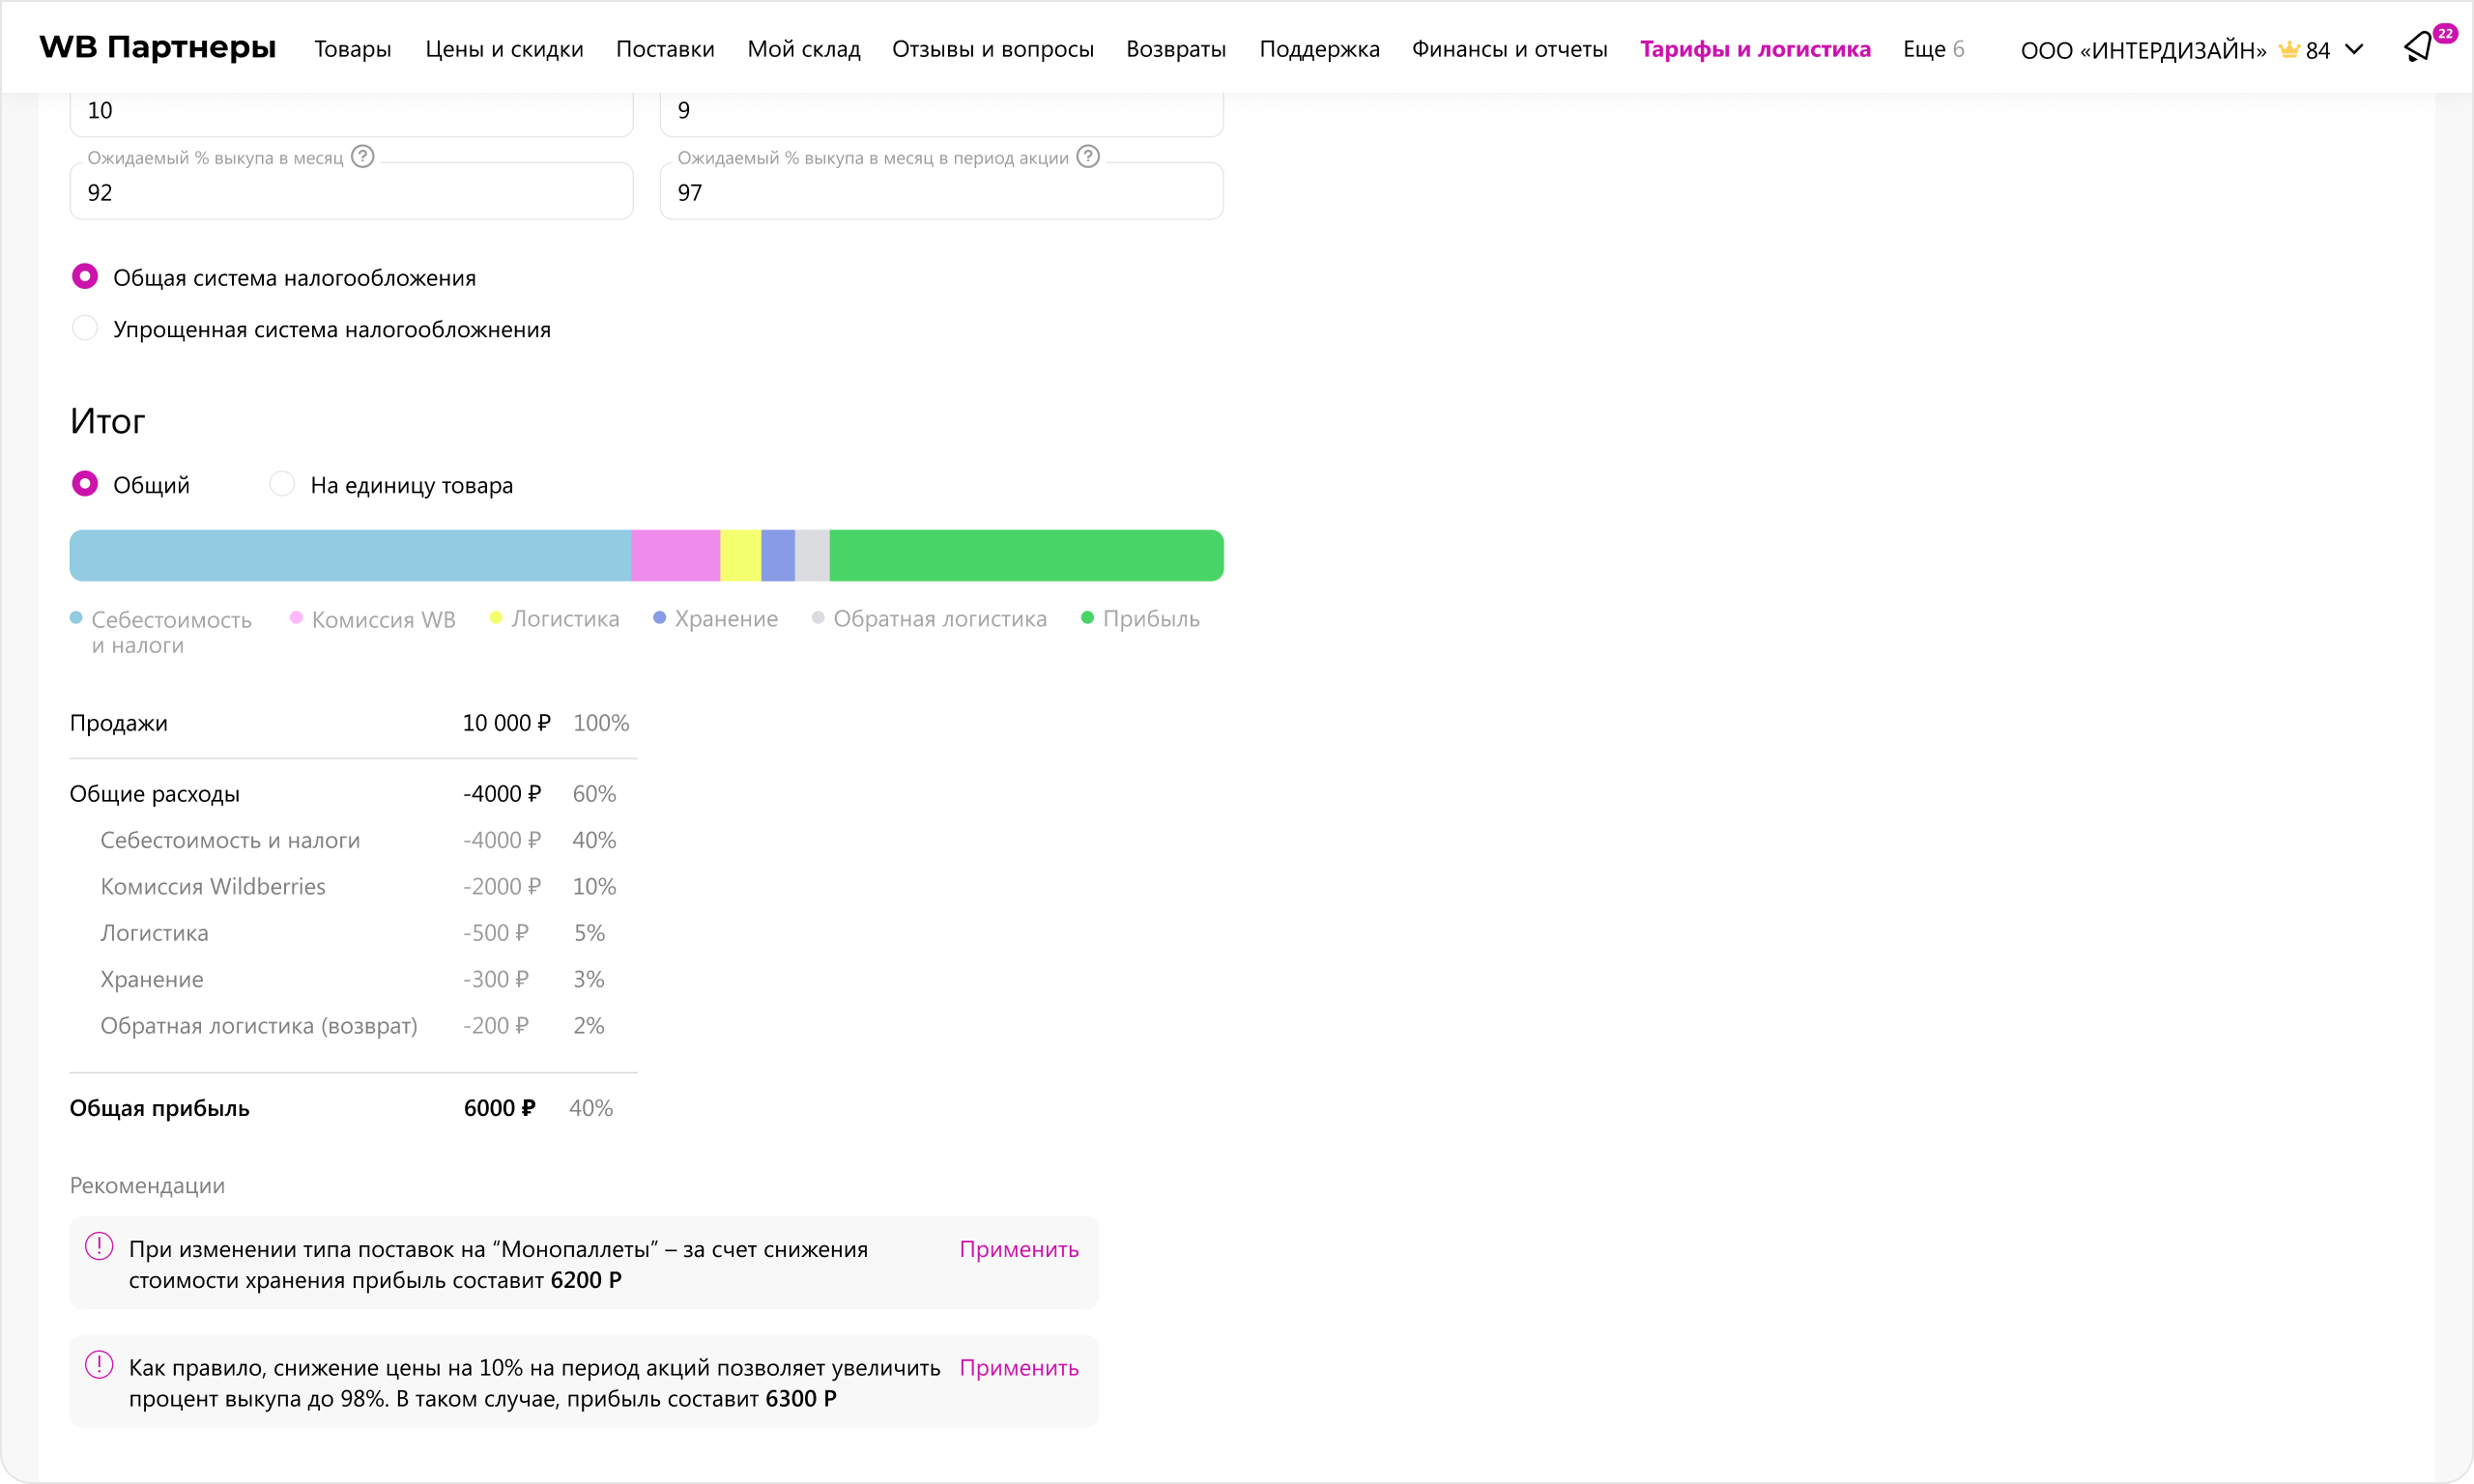This screenshot has width=2474, height=1484.
Task: Select Упрощенная система налогообложения option
Action: click(x=85, y=329)
